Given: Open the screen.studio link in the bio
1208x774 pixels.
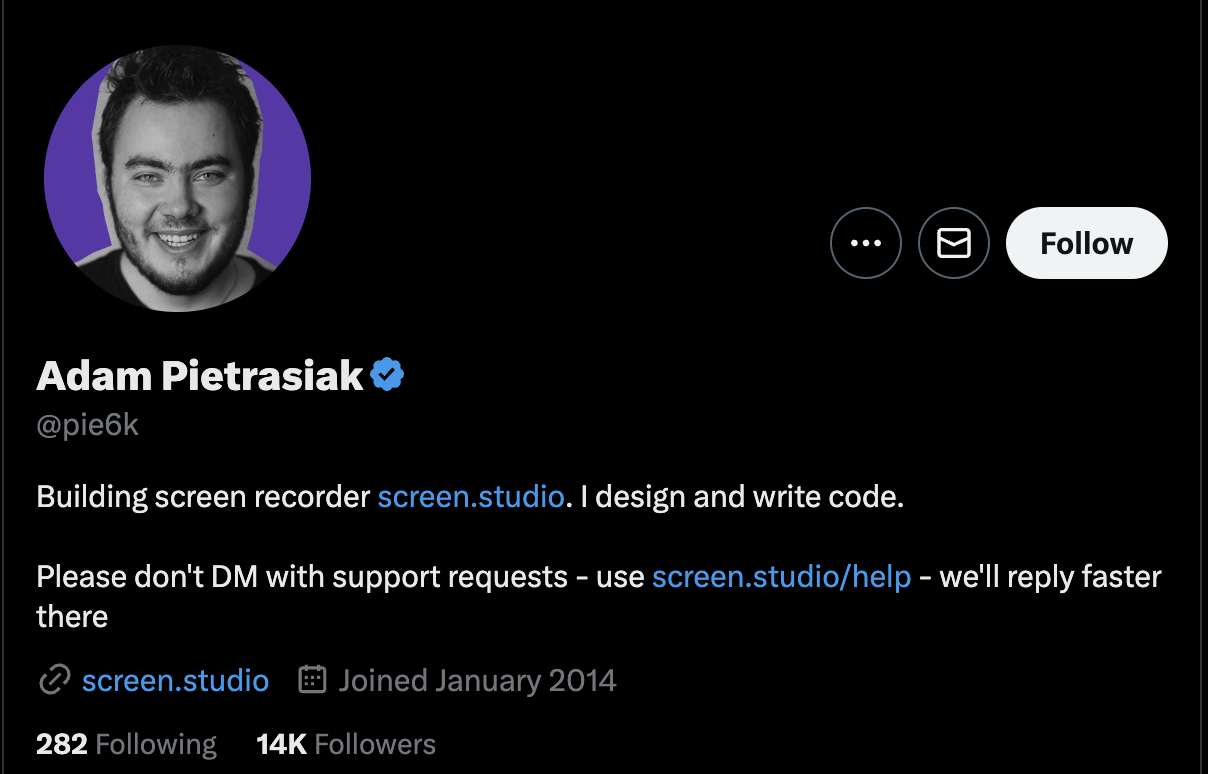Looking at the screenshot, I should pos(470,496).
